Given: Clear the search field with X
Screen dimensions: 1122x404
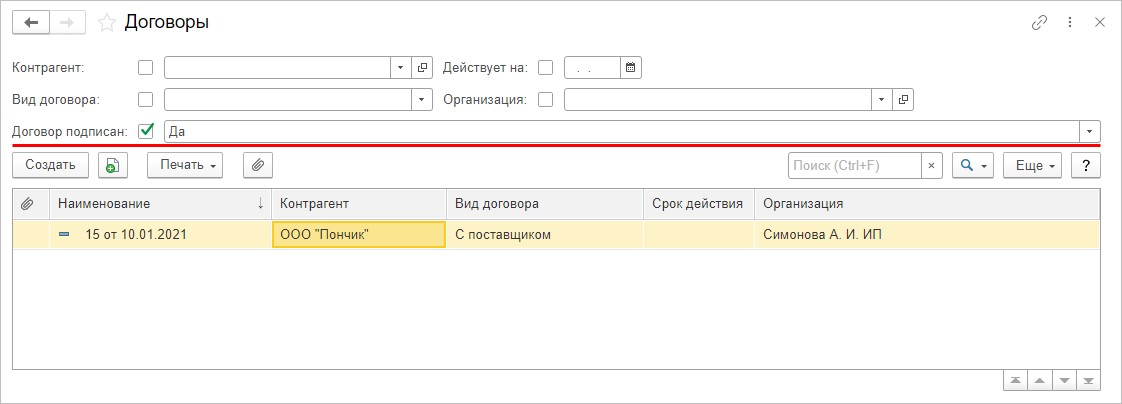Looking at the screenshot, I should 931,165.
